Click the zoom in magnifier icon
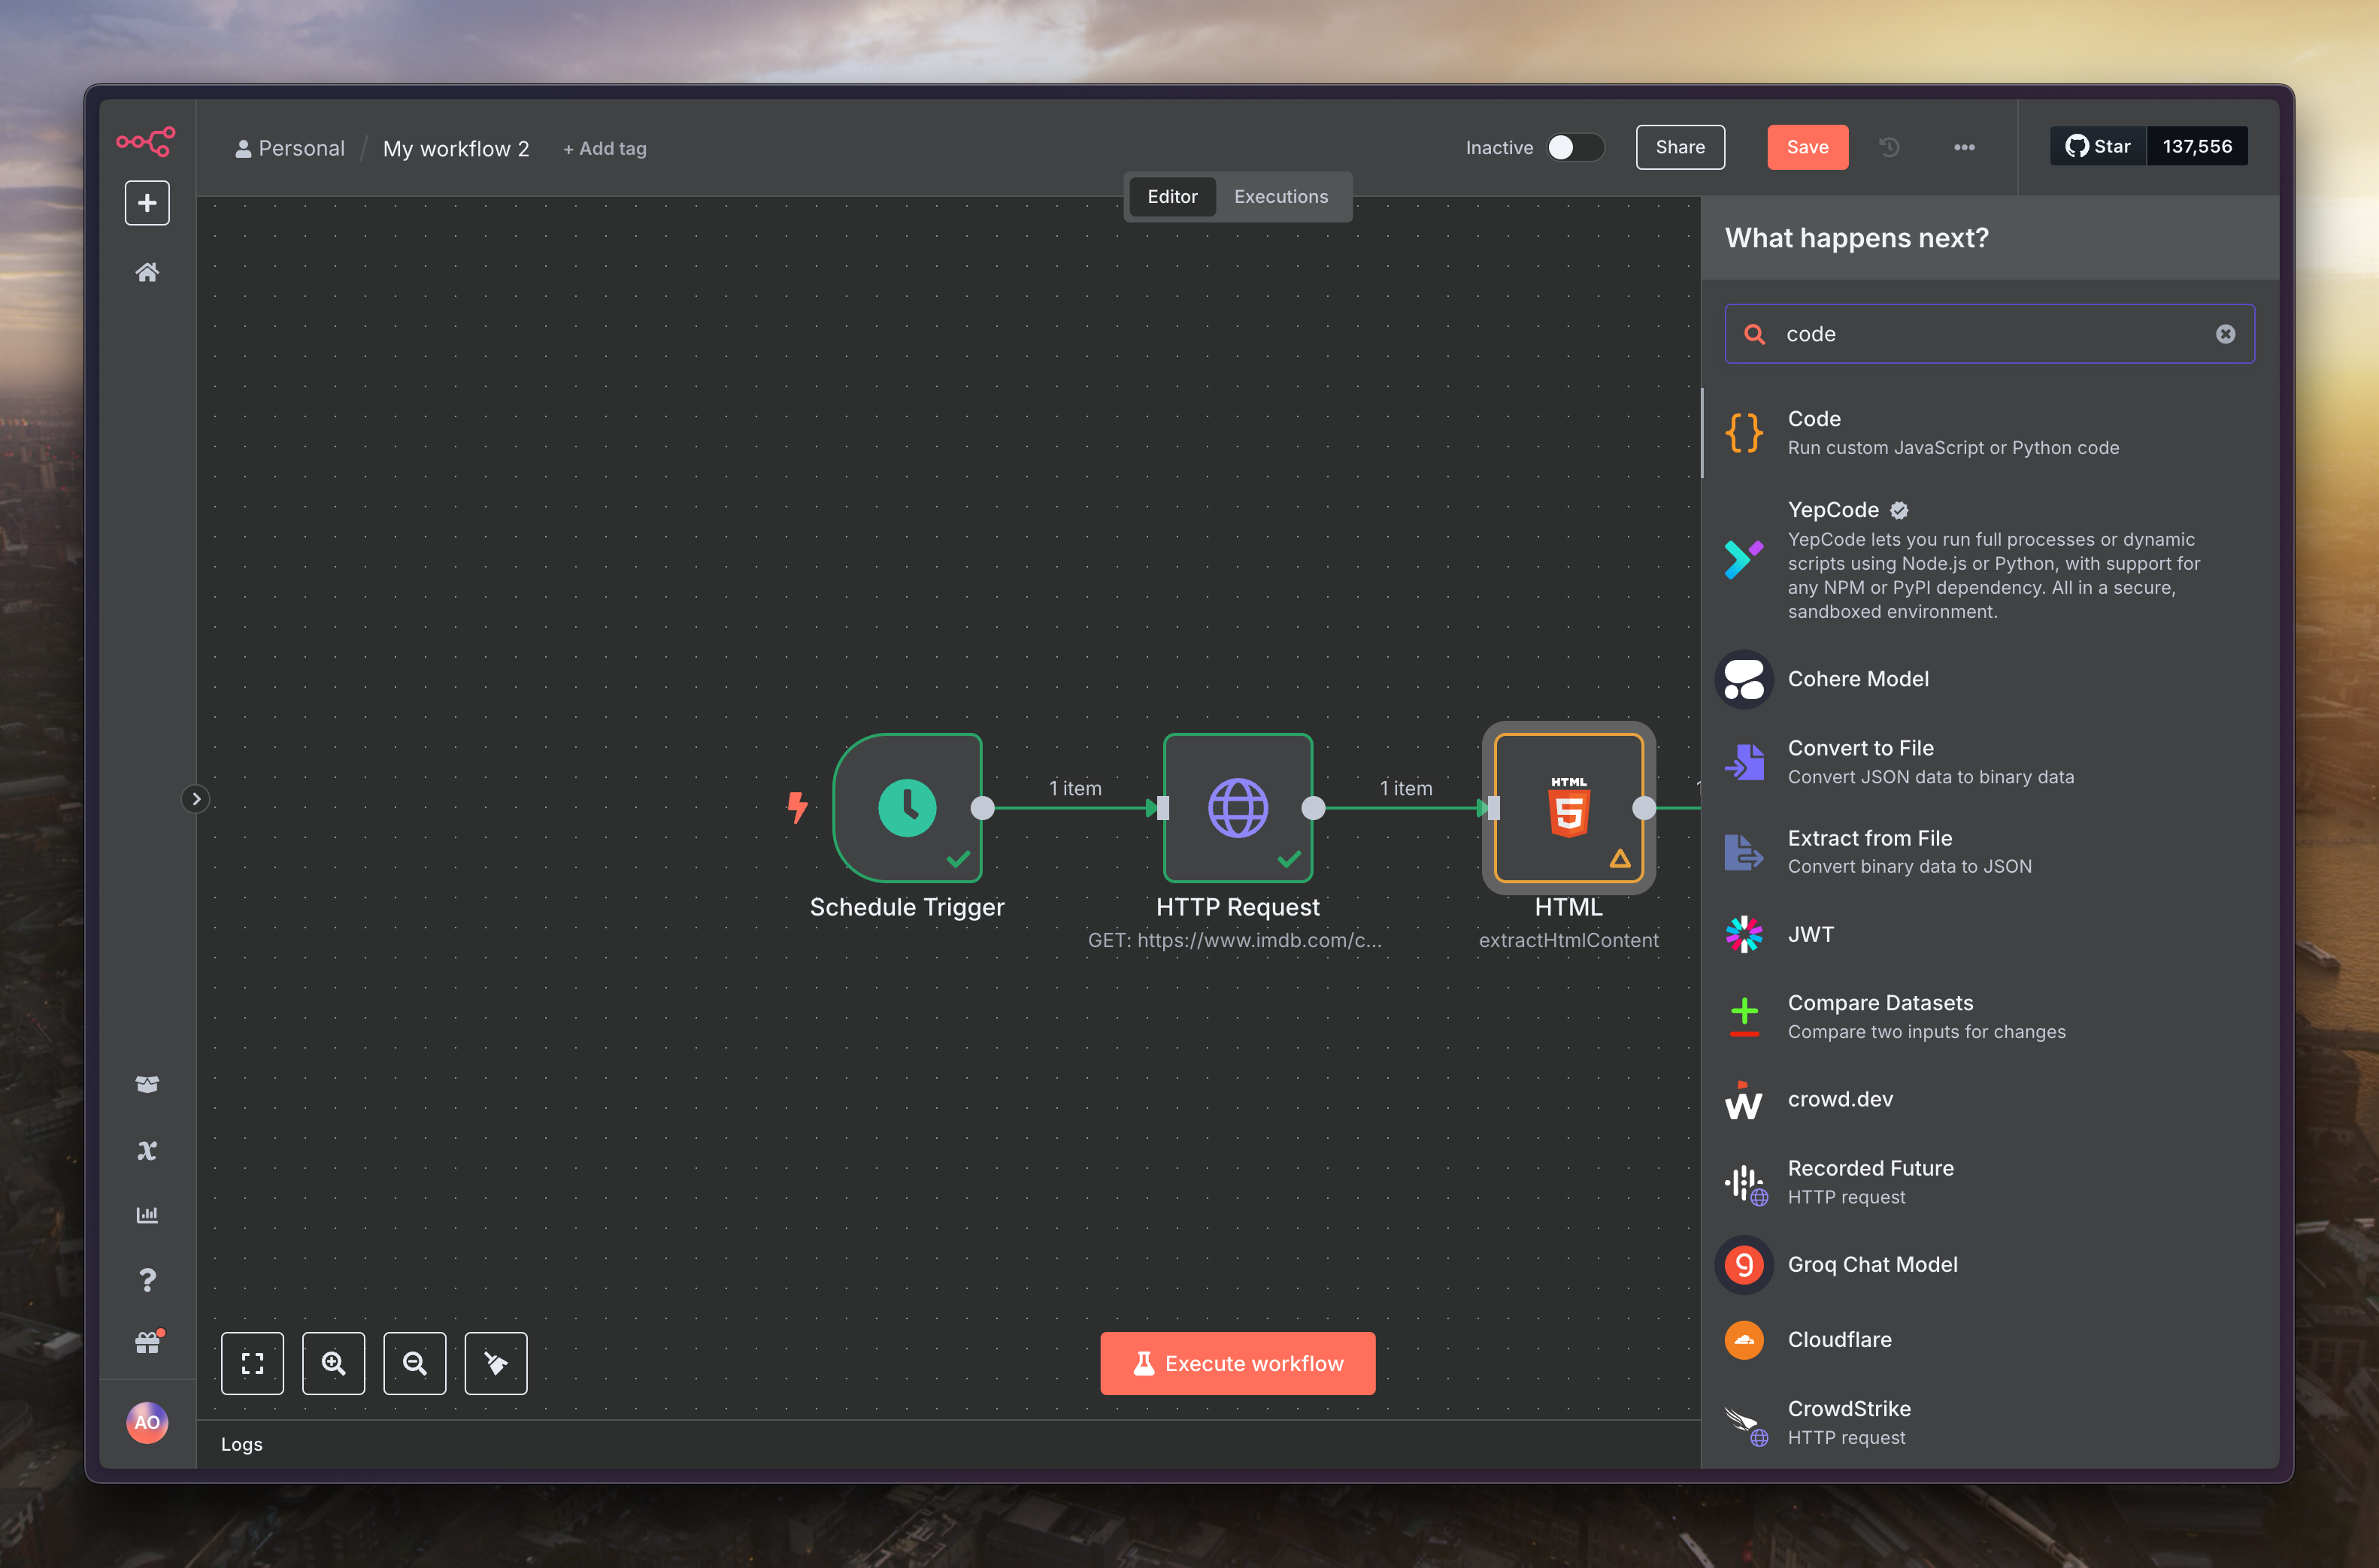Viewport: 2379px width, 1568px height. click(x=333, y=1363)
